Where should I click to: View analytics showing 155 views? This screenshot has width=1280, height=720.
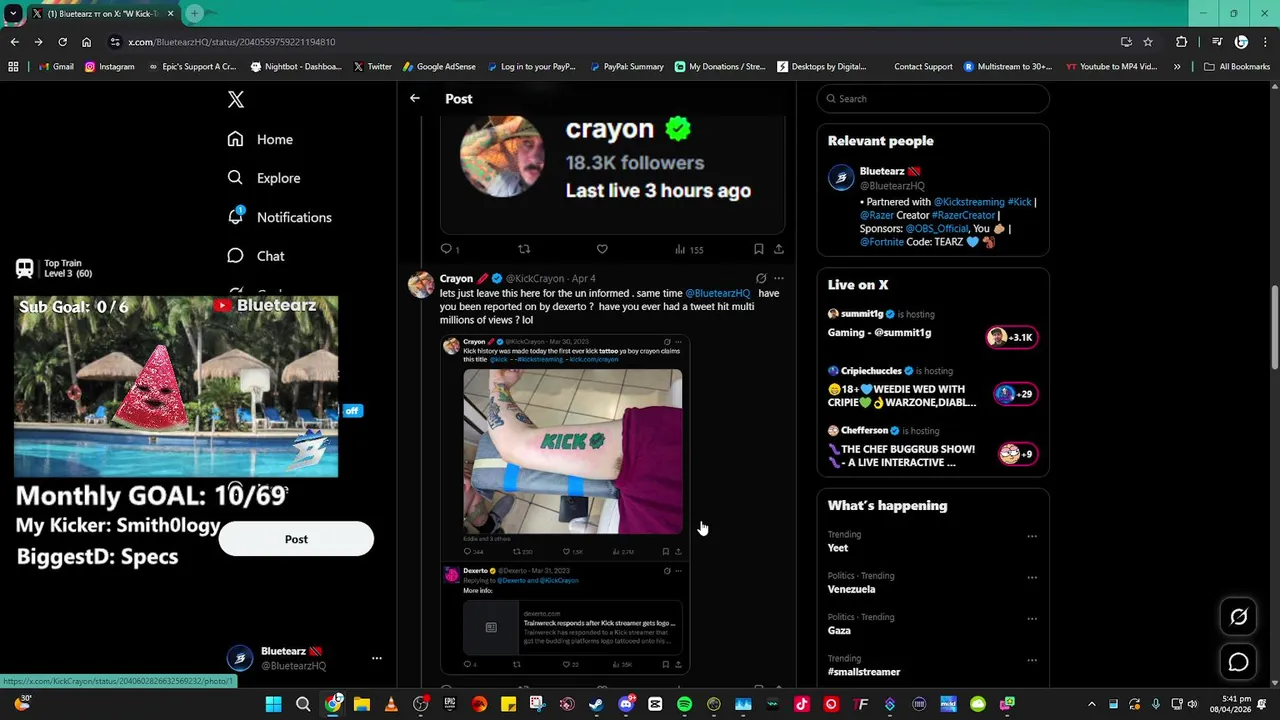click(x=689, y=249)
